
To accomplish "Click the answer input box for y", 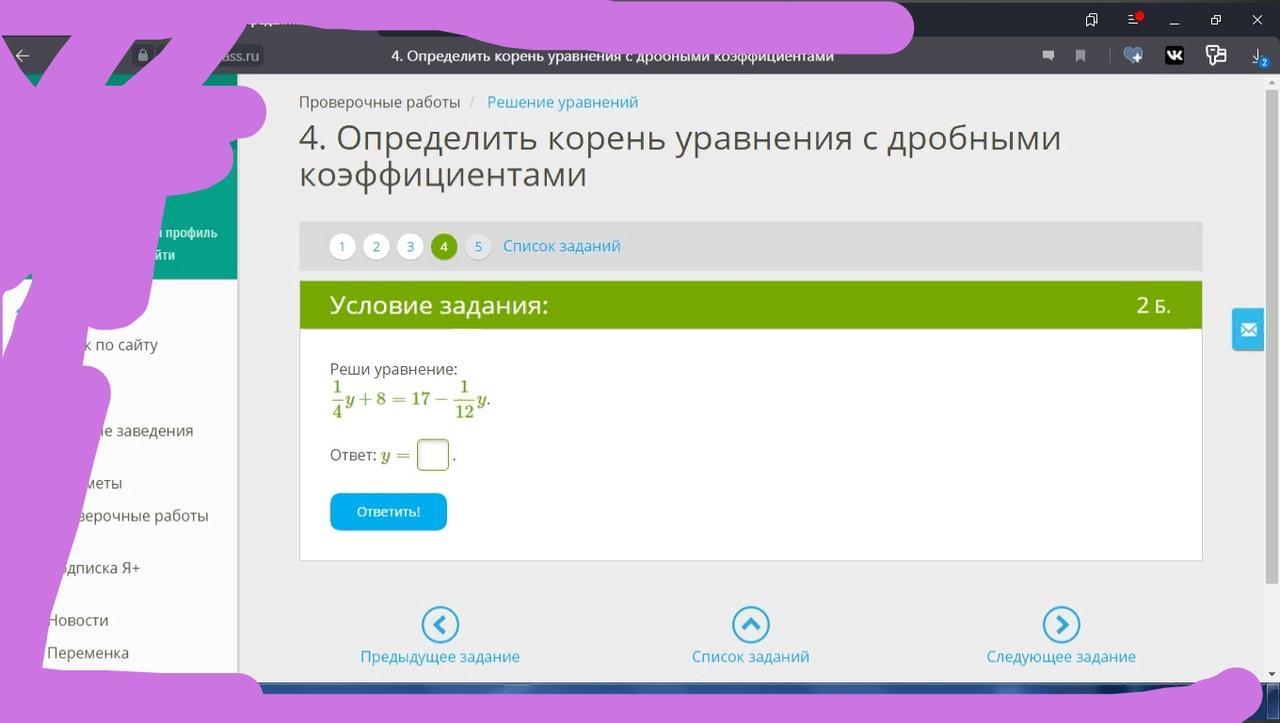I will 432,455.
